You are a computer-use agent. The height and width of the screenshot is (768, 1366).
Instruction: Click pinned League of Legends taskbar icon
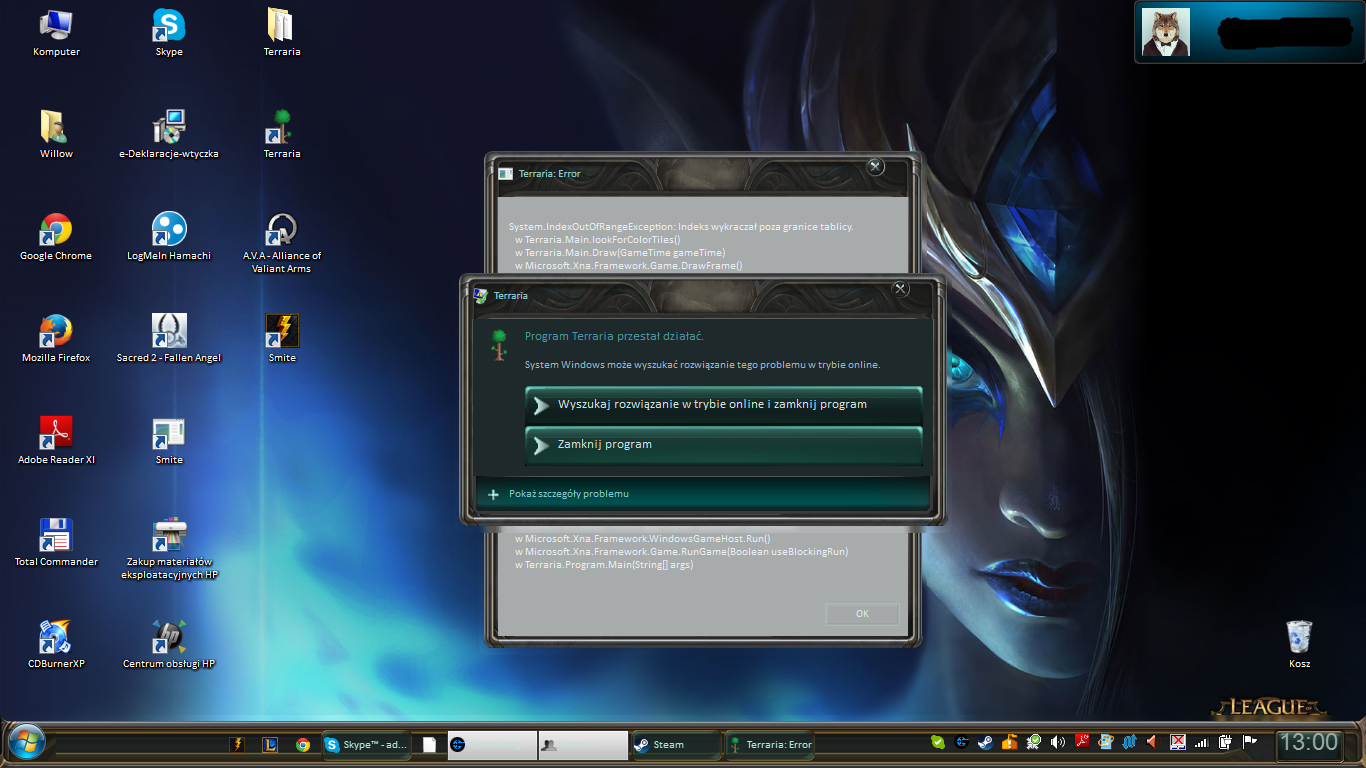(x=270, y=744)
